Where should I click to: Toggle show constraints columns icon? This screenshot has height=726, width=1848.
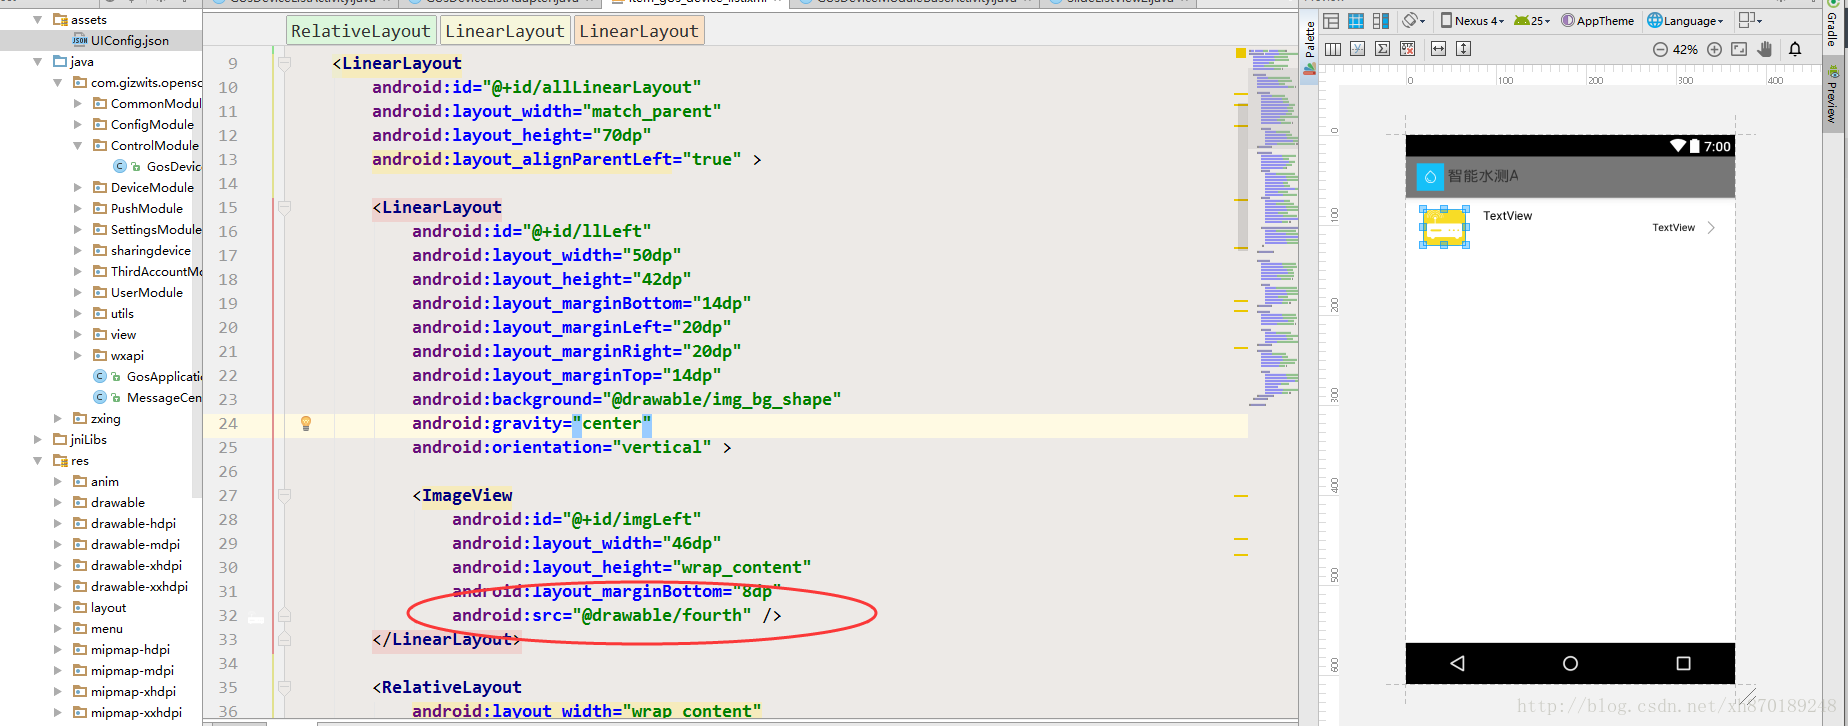coord(1332,49)
